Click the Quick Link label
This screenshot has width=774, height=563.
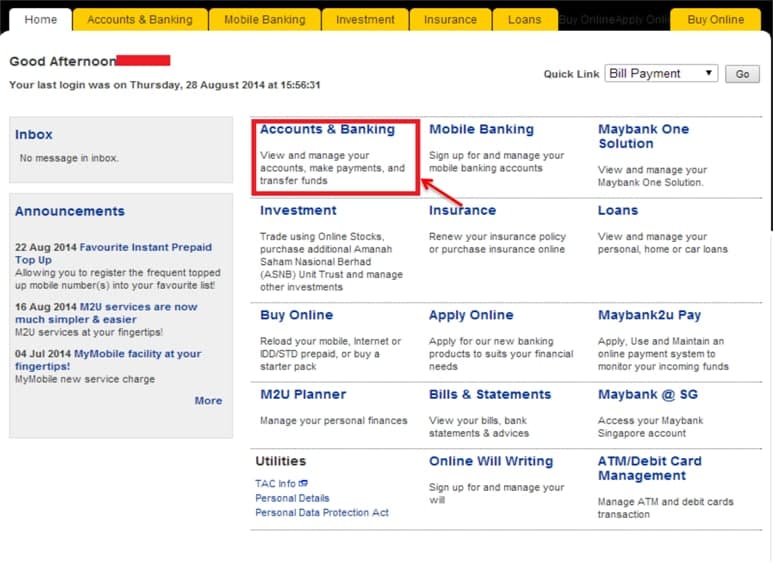pyautogui.click(x=571, y=74)
